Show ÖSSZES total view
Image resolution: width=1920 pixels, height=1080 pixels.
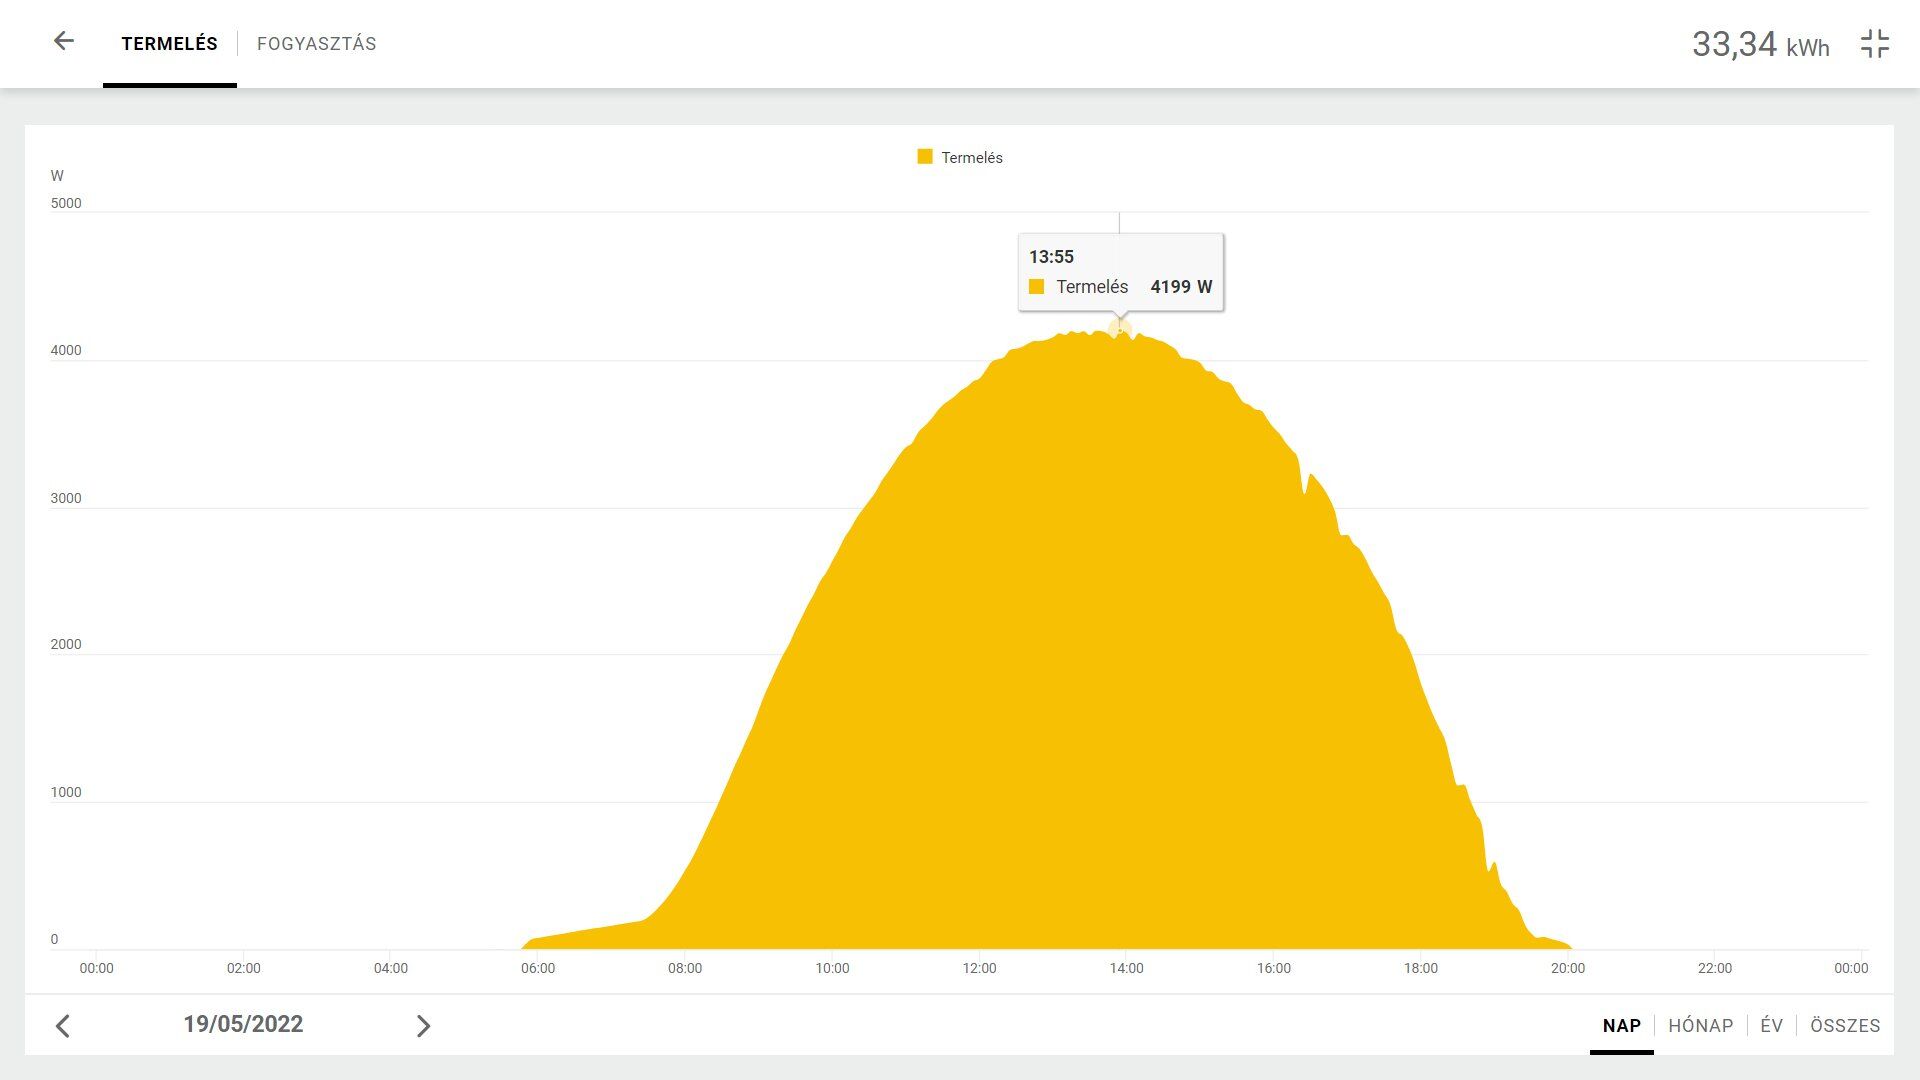pyautogui.click(x=1844, y=1026)
